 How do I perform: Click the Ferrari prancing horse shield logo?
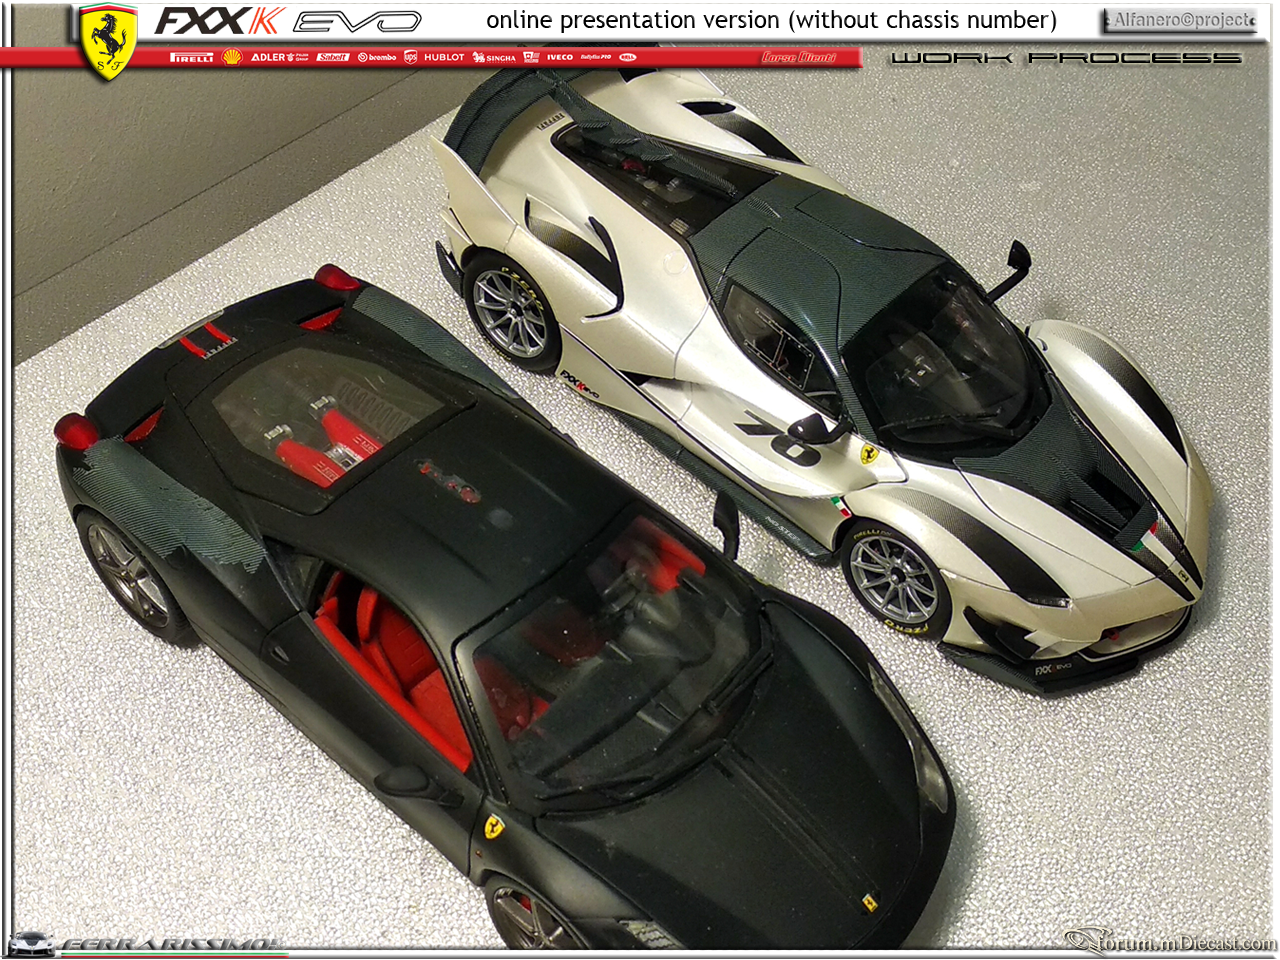pos(108,42)
